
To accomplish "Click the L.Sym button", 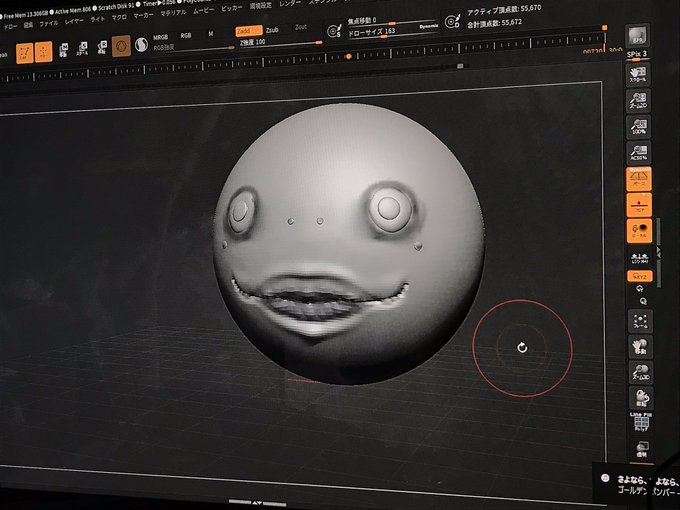I will point(640,258).
